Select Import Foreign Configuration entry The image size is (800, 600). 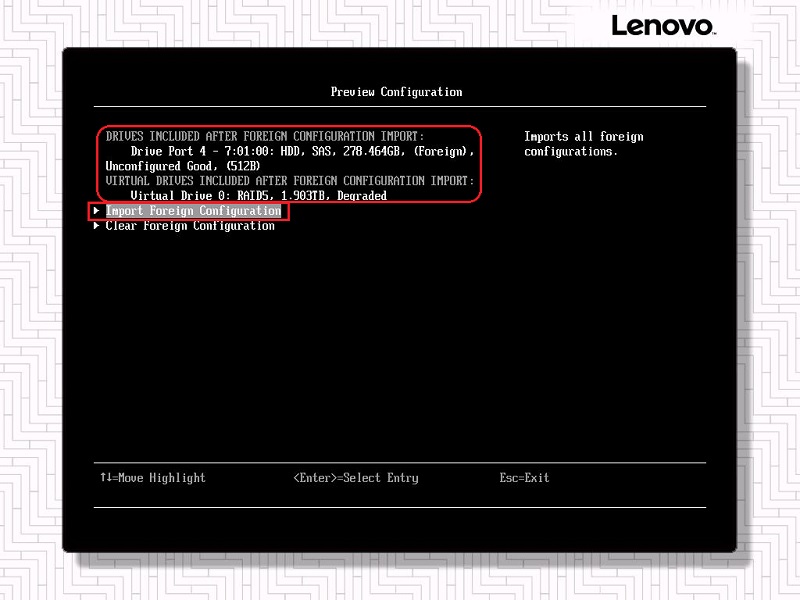[x=193, y=211]
